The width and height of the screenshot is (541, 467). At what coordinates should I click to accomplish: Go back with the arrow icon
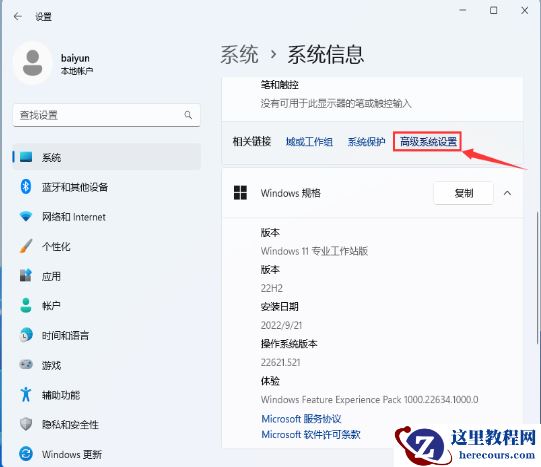tap(17, 16)
